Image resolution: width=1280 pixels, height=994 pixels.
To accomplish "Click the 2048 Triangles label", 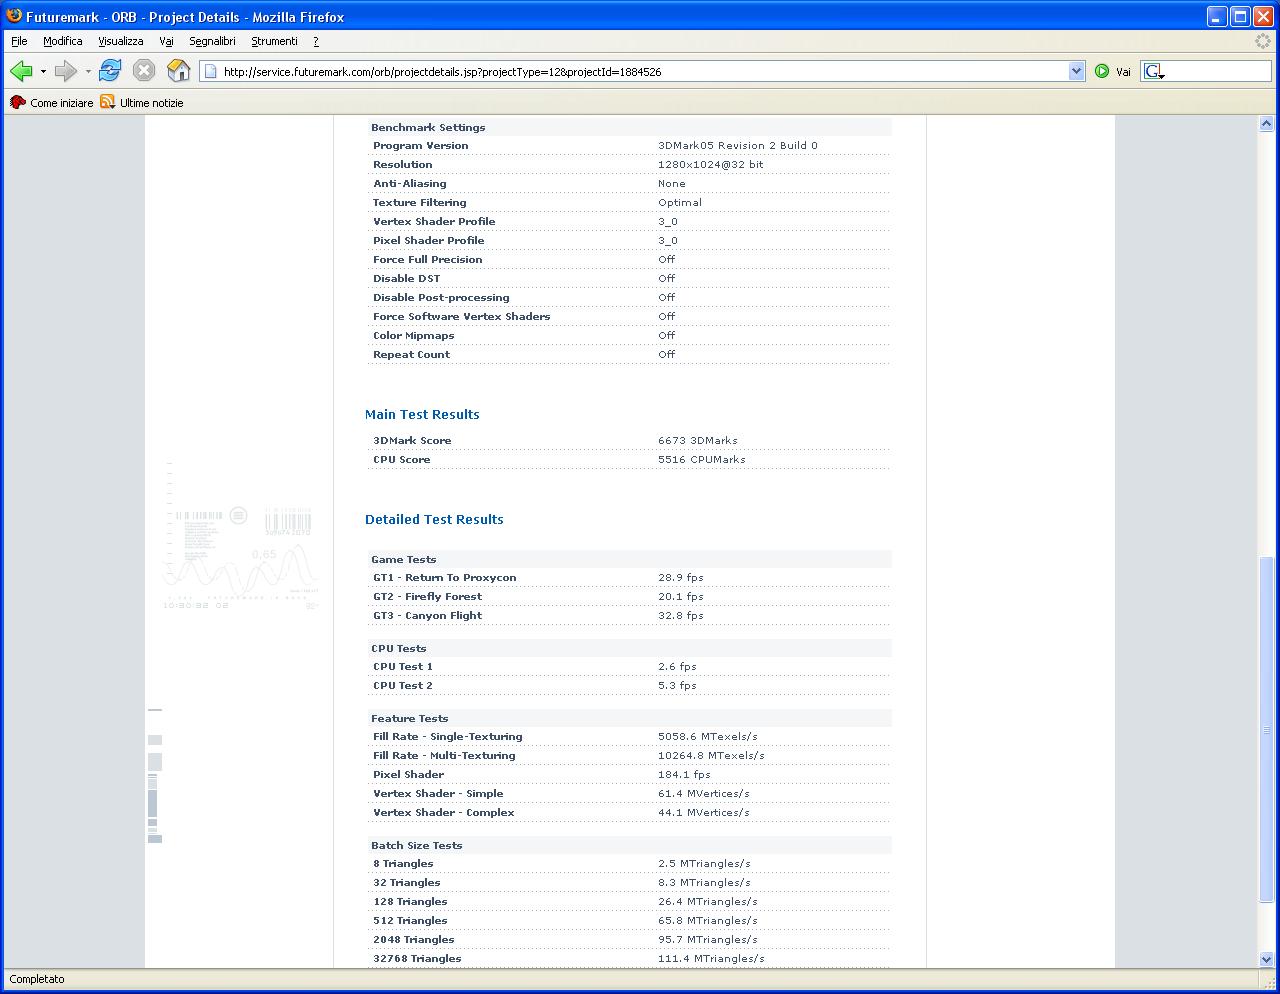I will [x=414, y=939].
